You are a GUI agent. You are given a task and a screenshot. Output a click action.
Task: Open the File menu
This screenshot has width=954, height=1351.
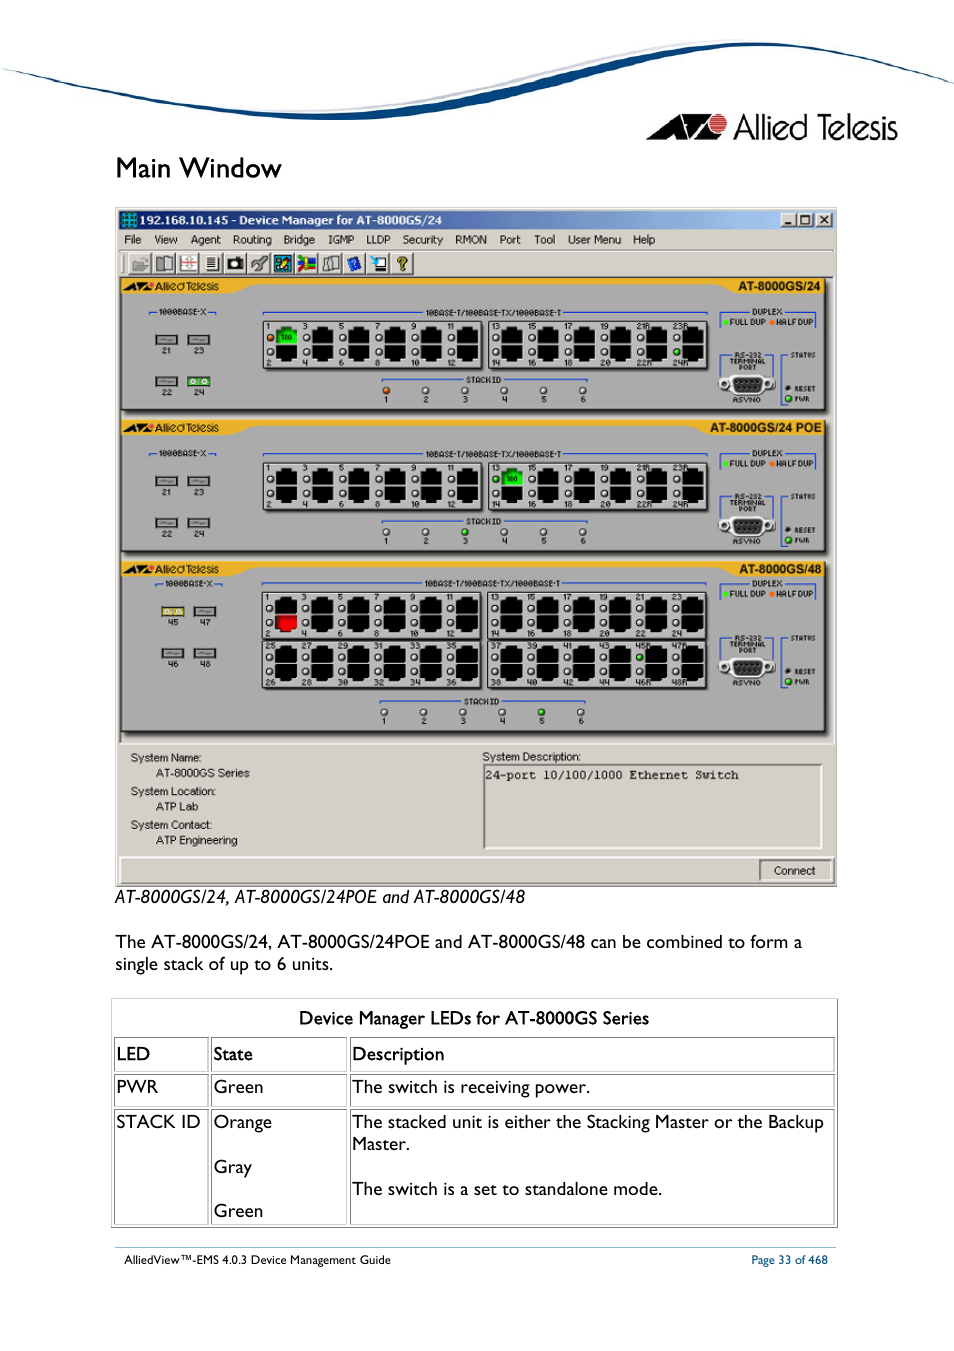pyautogui.click(x=133, y=240)
